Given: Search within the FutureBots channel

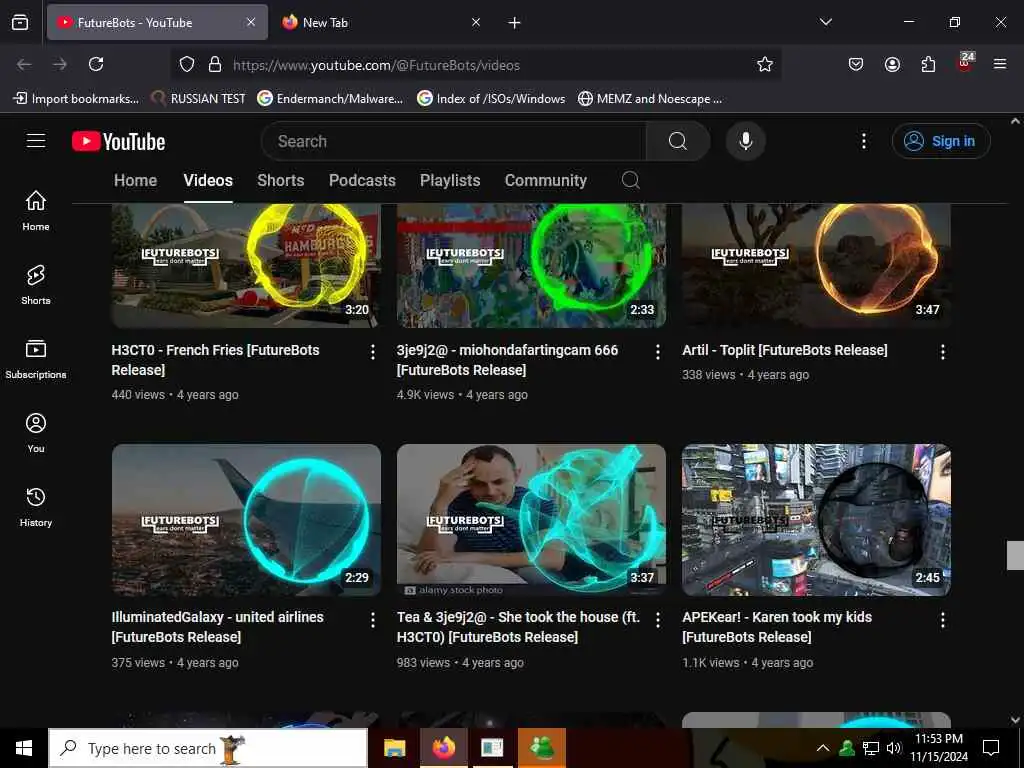Looking at the screenshot, I should point(630,180).
